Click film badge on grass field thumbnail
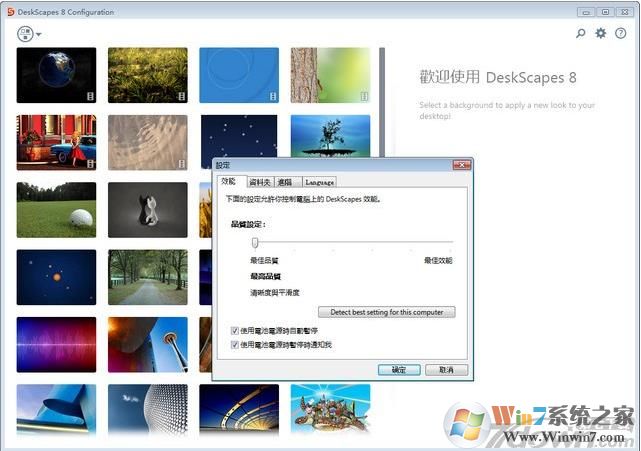 [x=182, y=96]
